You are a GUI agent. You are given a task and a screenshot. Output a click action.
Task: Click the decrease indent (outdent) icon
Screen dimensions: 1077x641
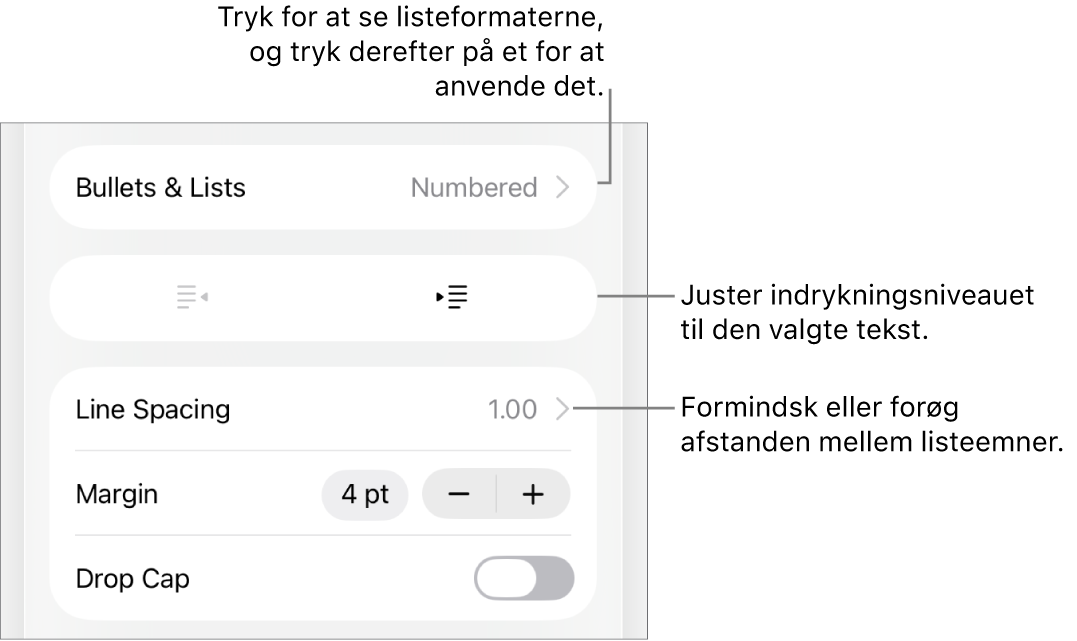[191, 298]
